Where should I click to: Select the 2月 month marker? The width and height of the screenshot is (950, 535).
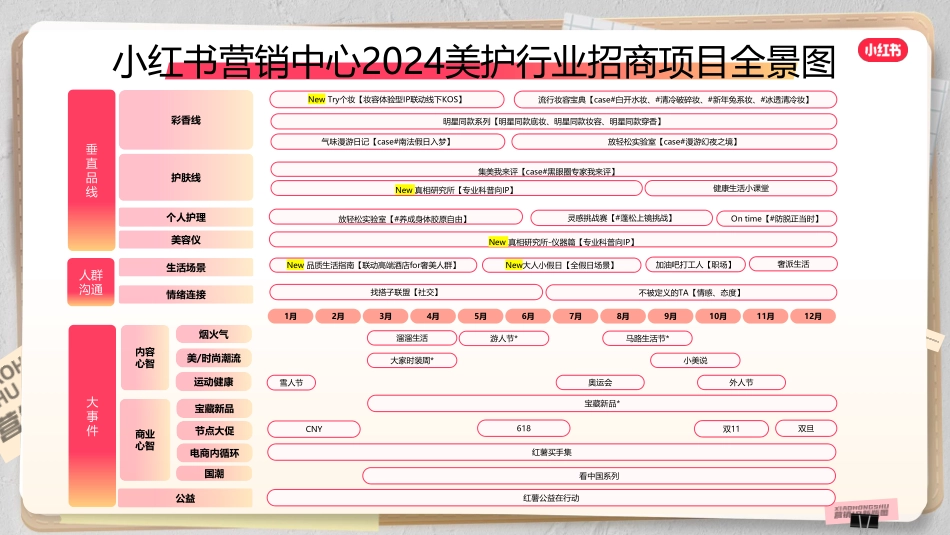point(338,316)
